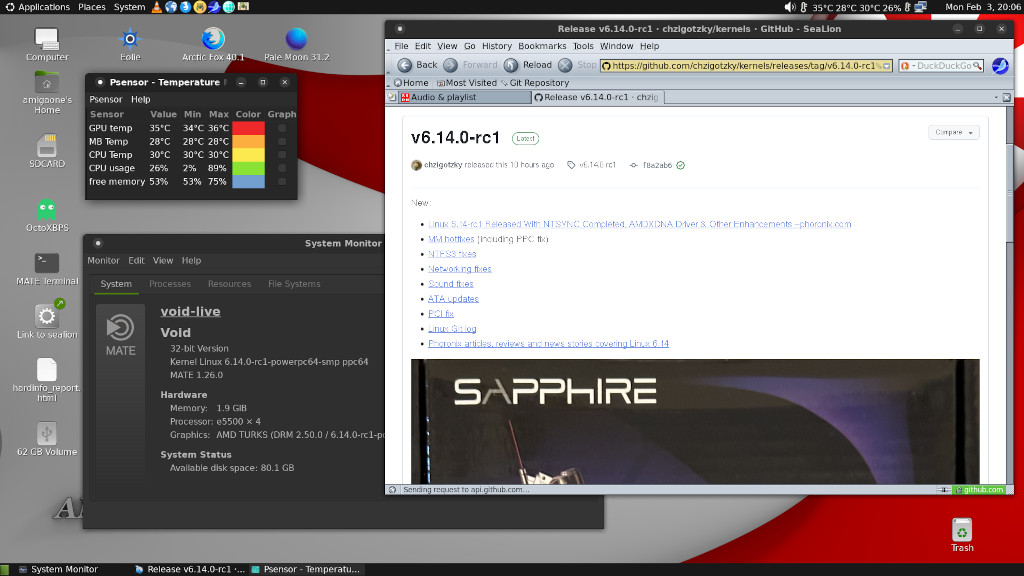Switch to Psensor in bottom taskbar

tap(306, 569)
